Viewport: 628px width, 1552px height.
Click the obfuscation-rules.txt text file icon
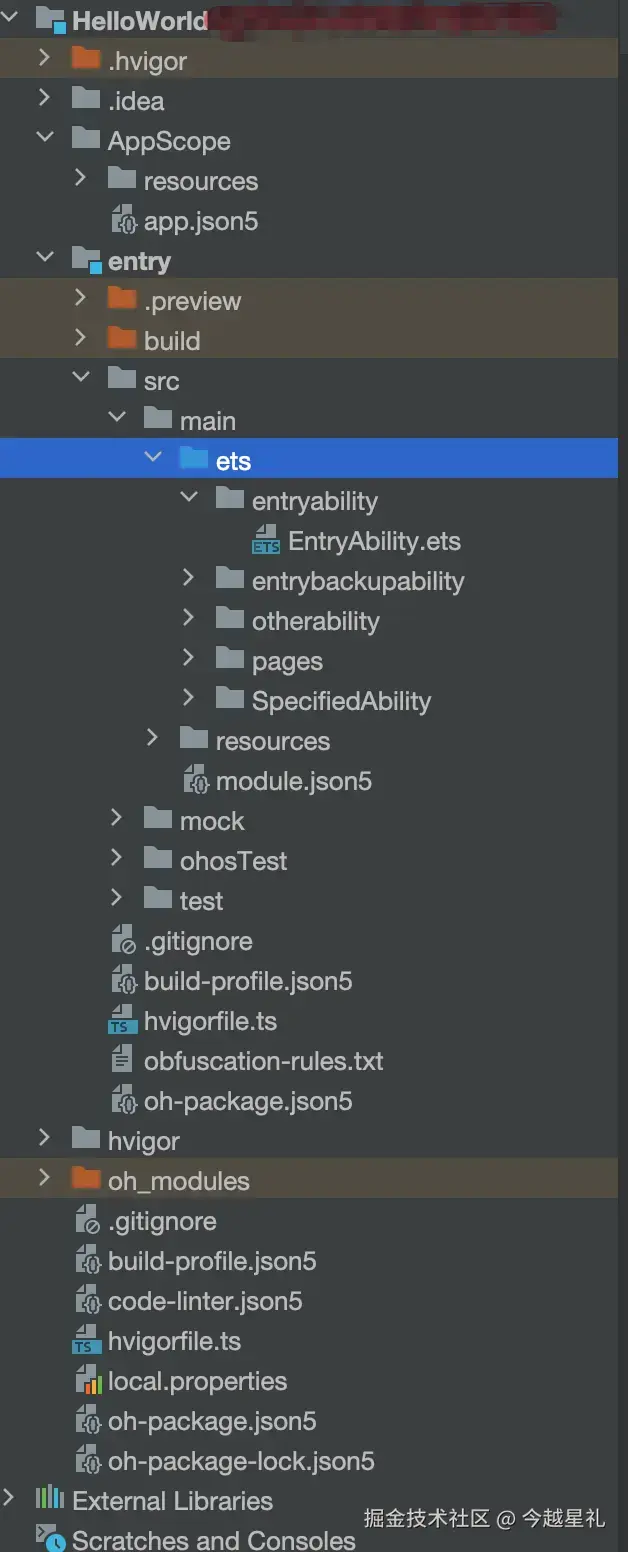click(x=122, y=1061)
